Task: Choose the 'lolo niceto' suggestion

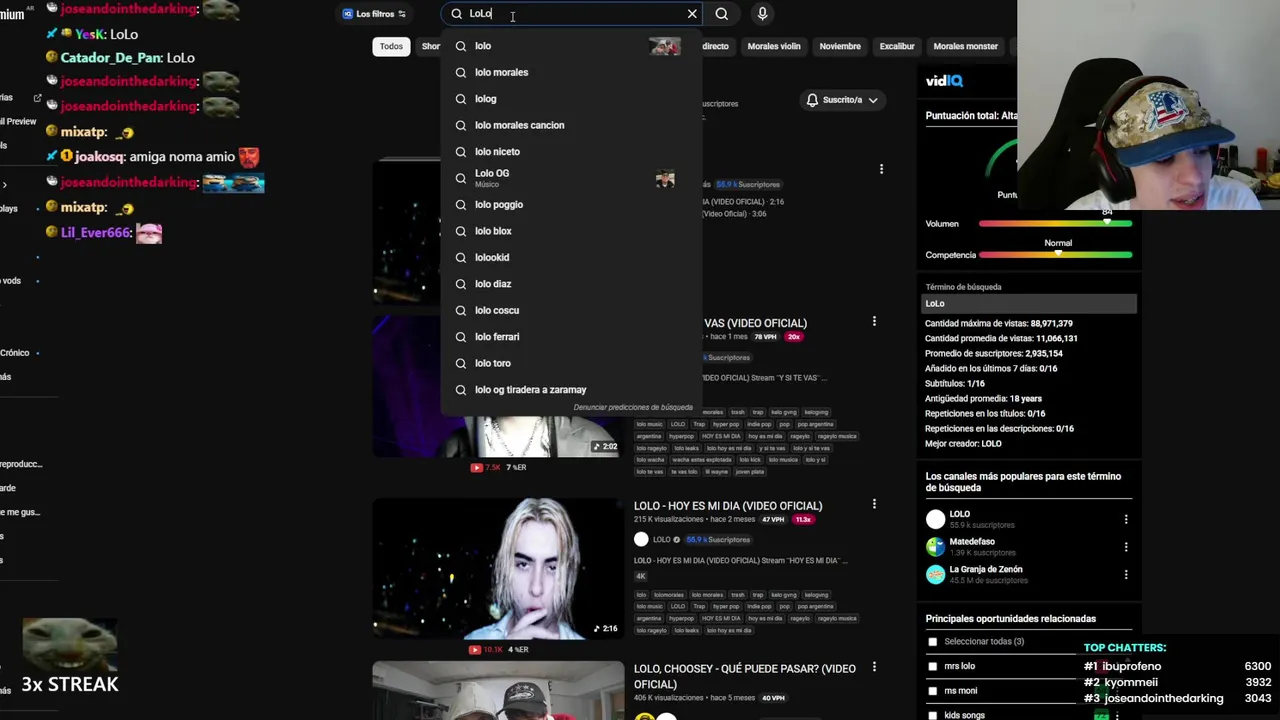Action: coord(571,152)
